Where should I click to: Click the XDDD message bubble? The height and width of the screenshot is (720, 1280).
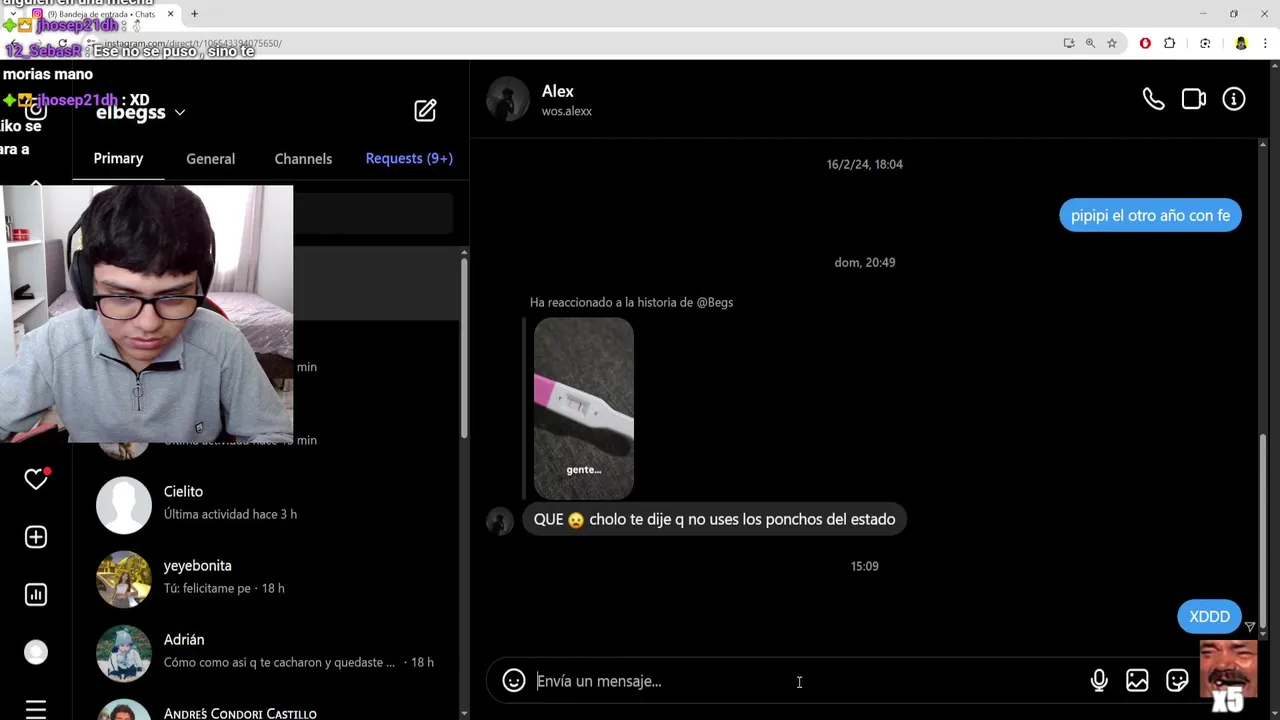1209,616
